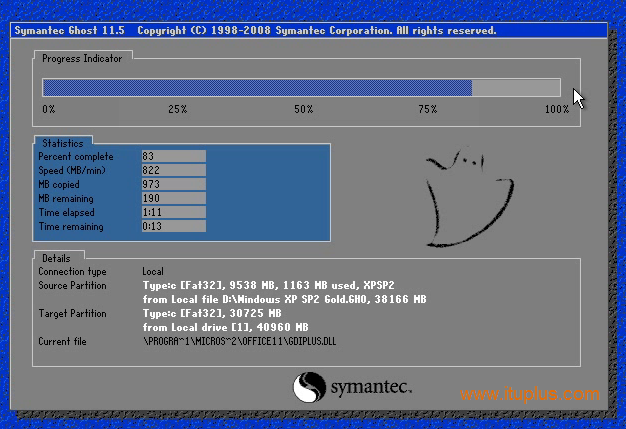
Task: Click the 'Time remaining' label
Action: (x=71, y=226)
